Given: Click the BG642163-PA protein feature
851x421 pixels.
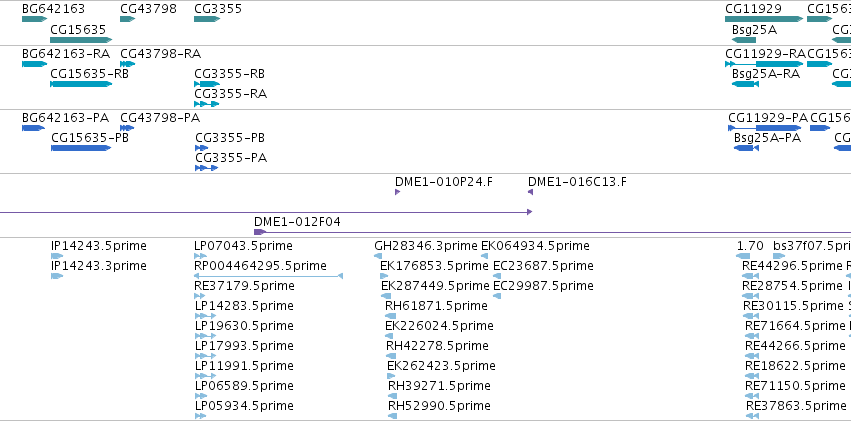Looking at the screenshot, I should (34, 128).
